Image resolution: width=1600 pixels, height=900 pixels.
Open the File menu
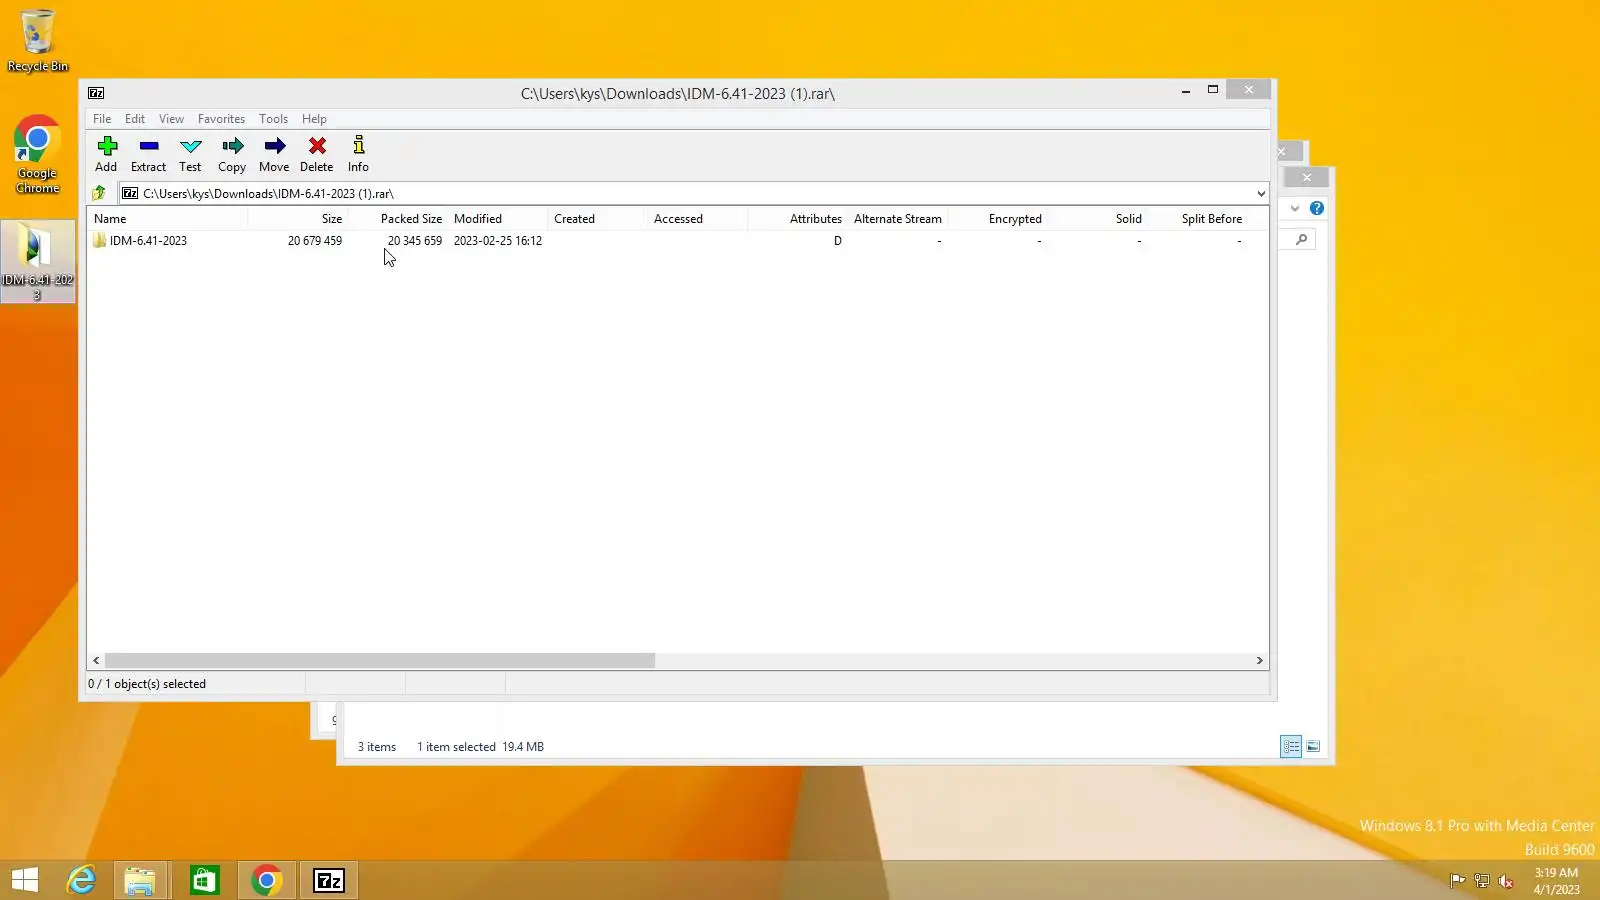[102, 118]
